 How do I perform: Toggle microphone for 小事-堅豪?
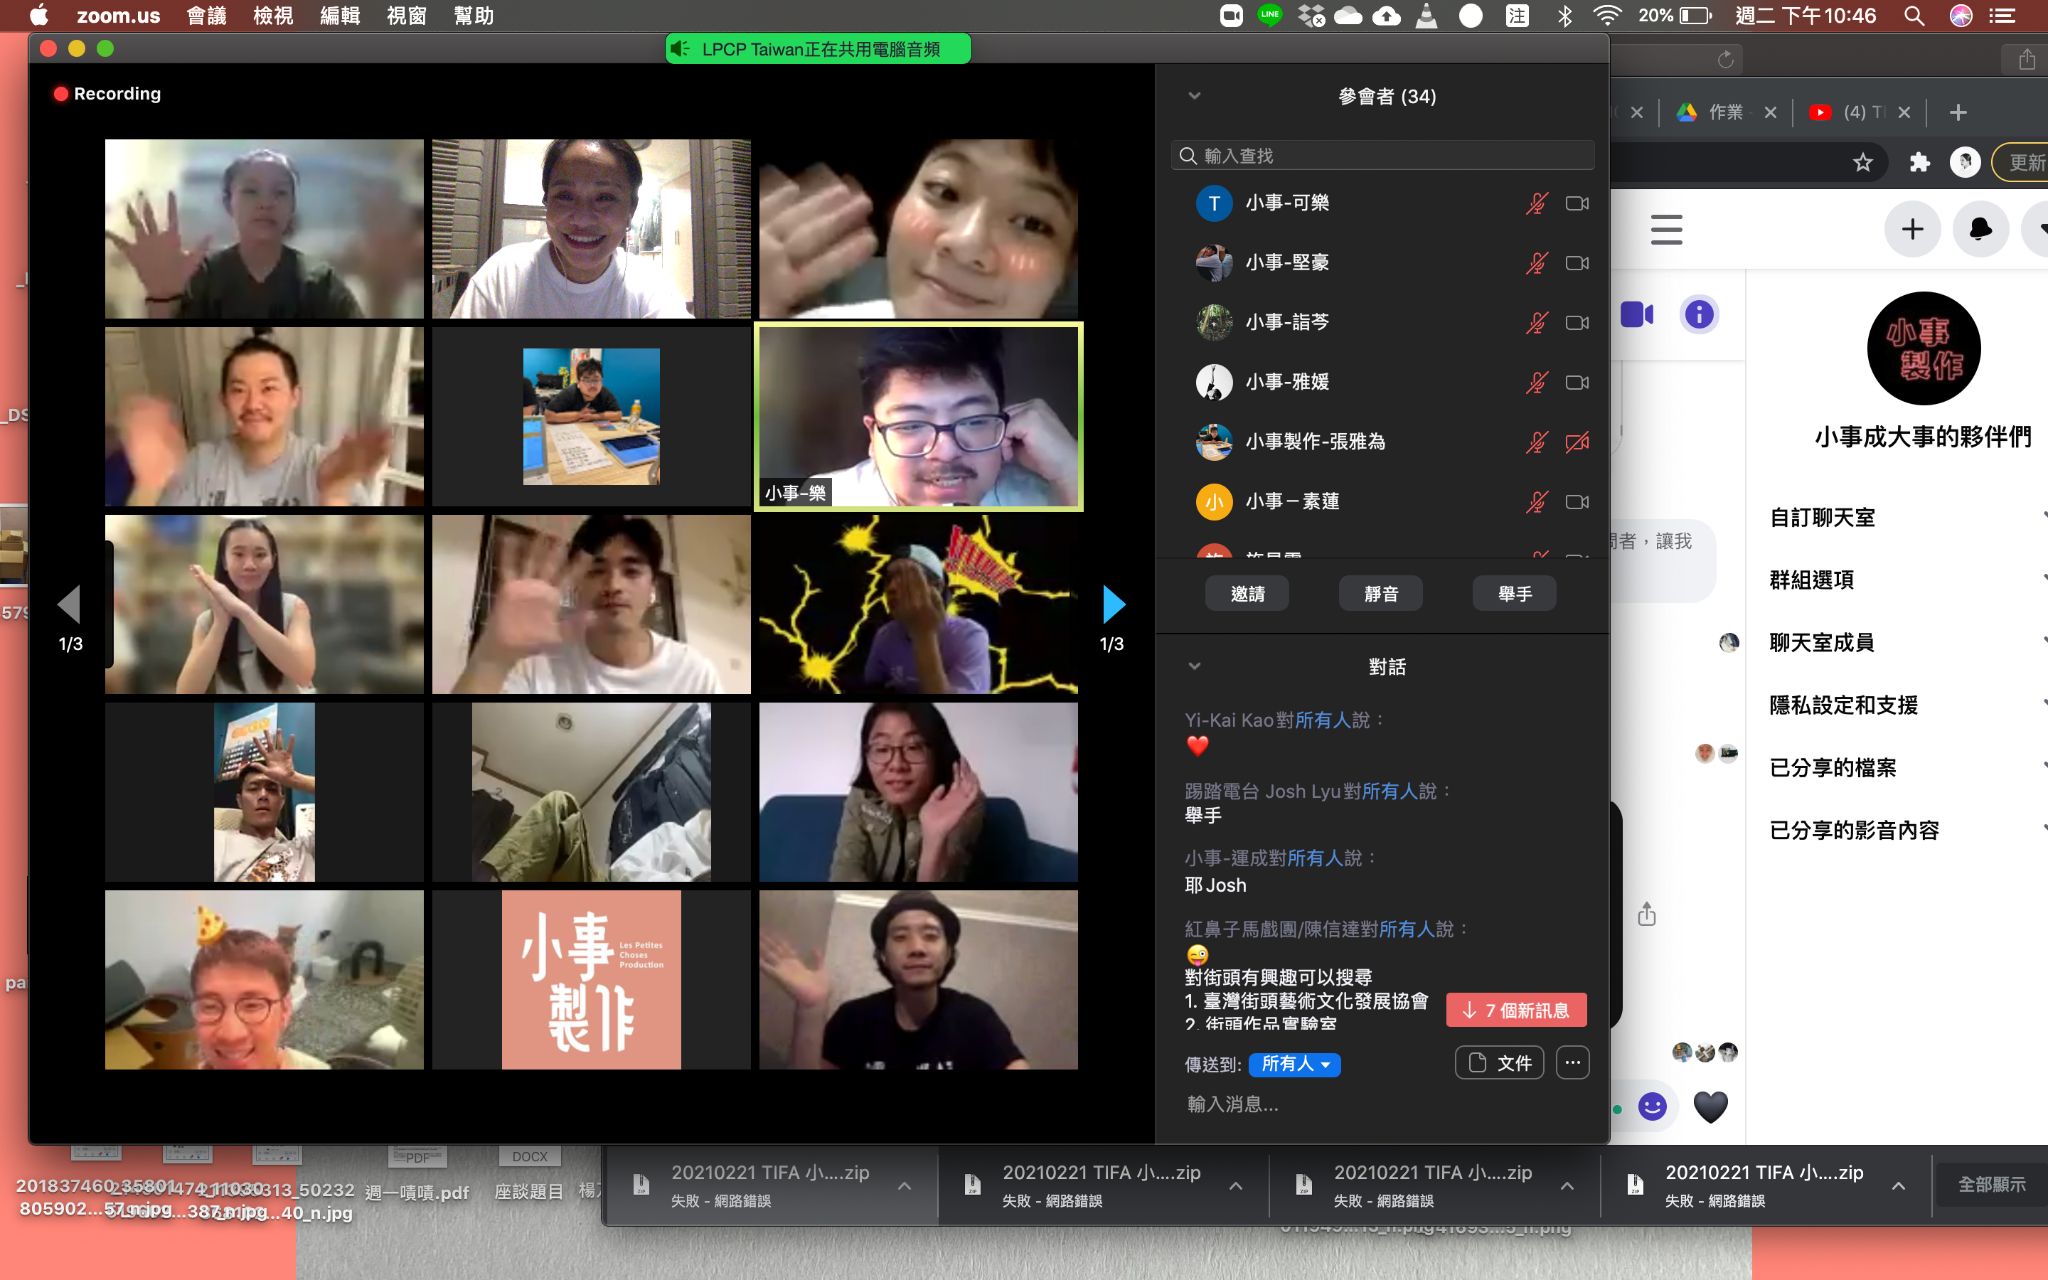point(1537,263)
